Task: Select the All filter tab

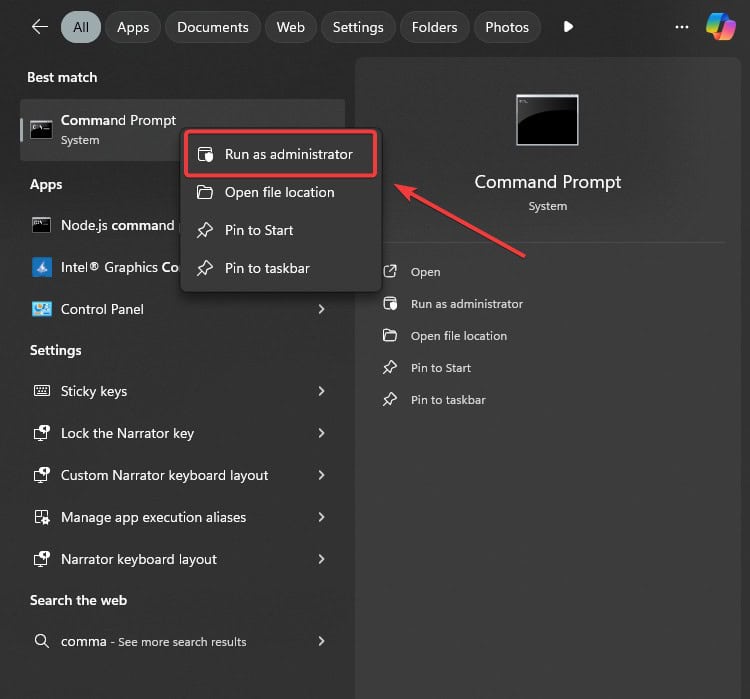Action: pos(81,27)
